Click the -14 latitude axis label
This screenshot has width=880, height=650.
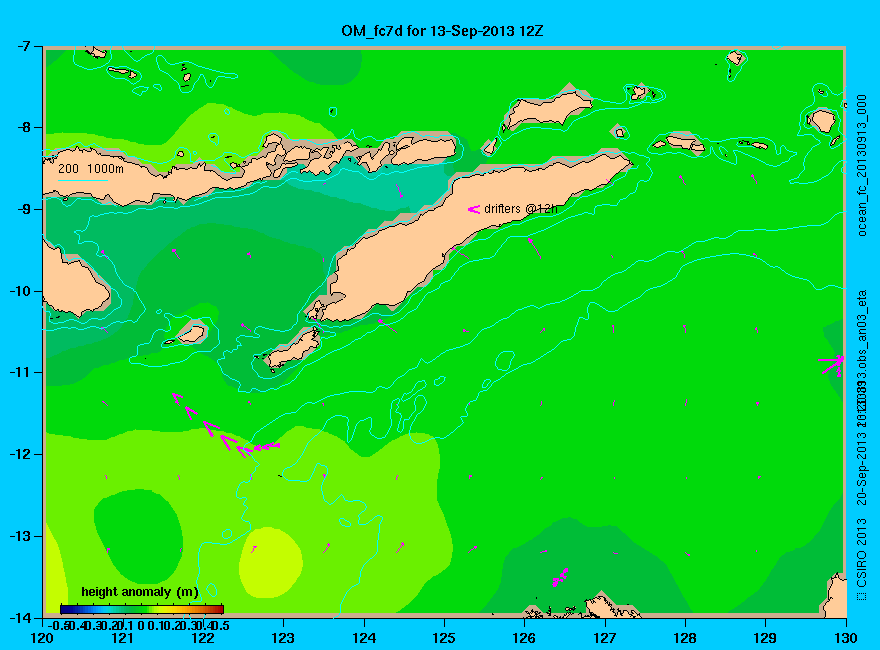(20, 617)
